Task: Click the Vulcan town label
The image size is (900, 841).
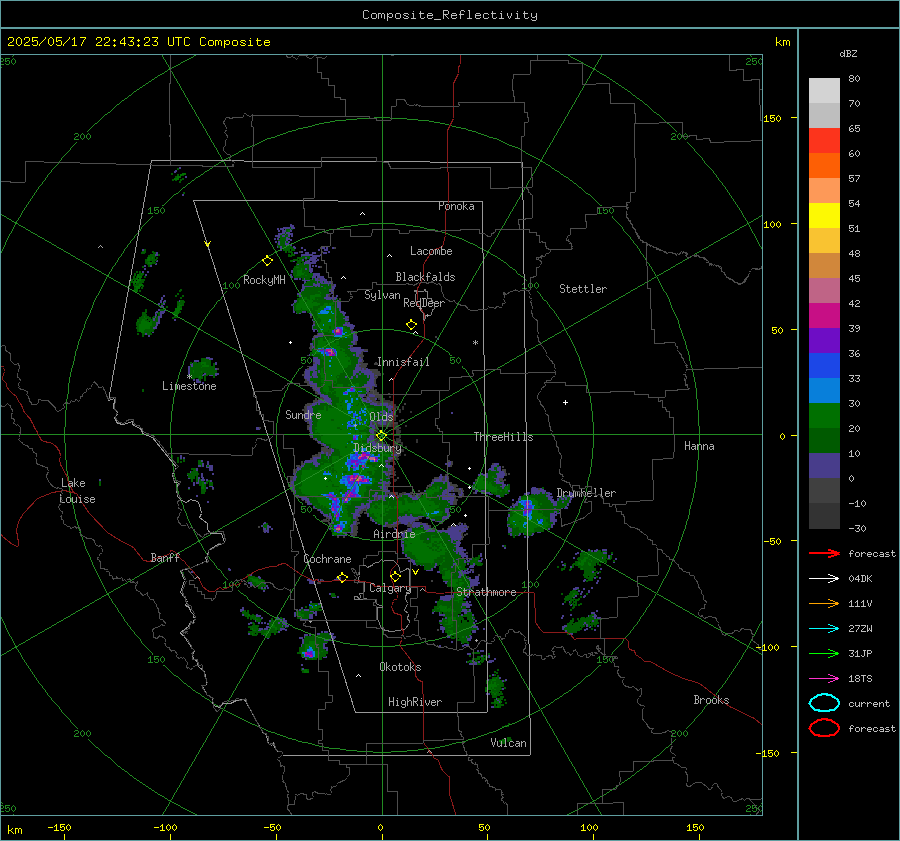Action: click(508, 743)
